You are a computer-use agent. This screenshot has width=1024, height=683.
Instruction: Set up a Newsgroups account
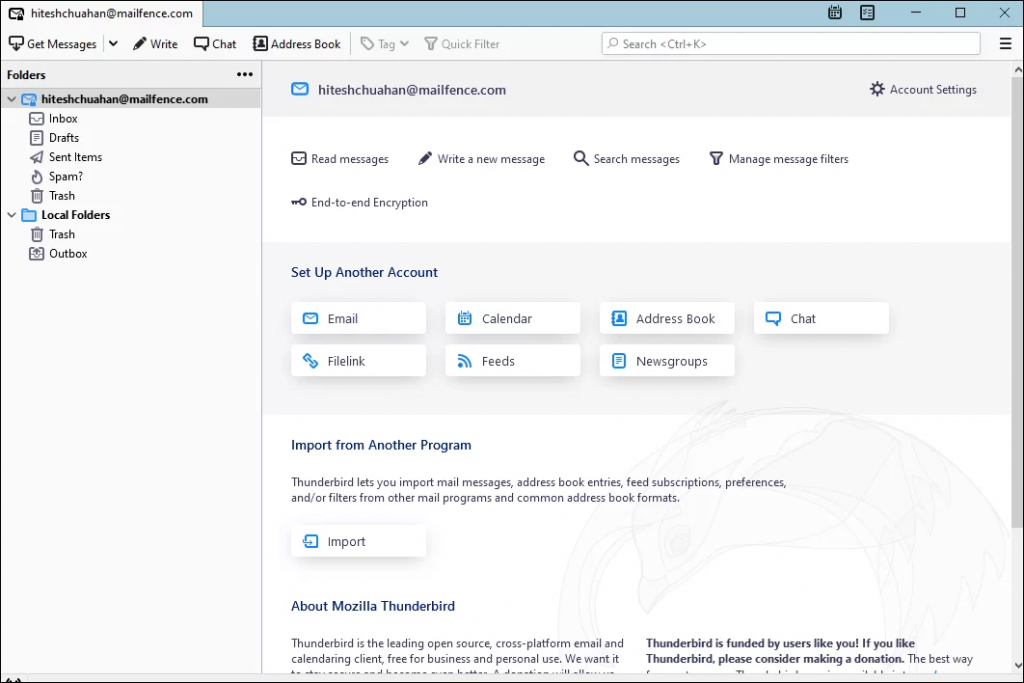coord(667,361)
